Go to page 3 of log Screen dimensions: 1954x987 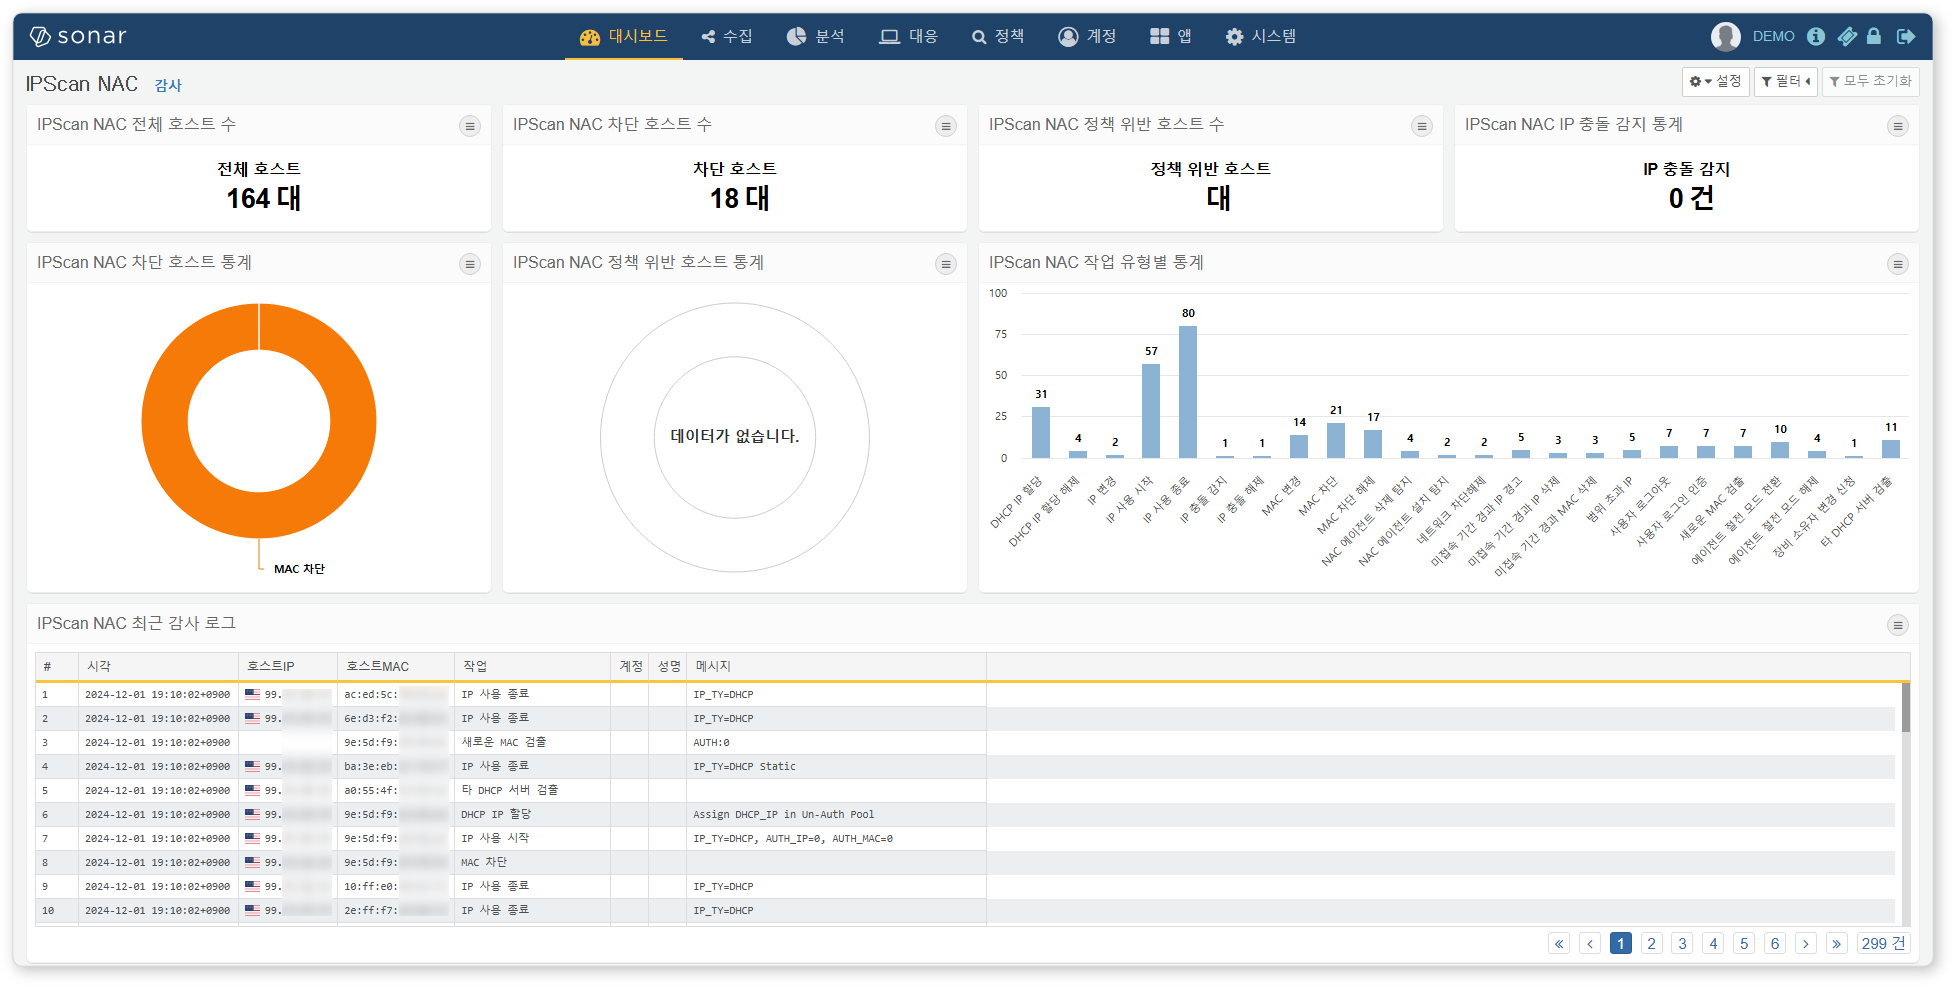pos(1683,944)
